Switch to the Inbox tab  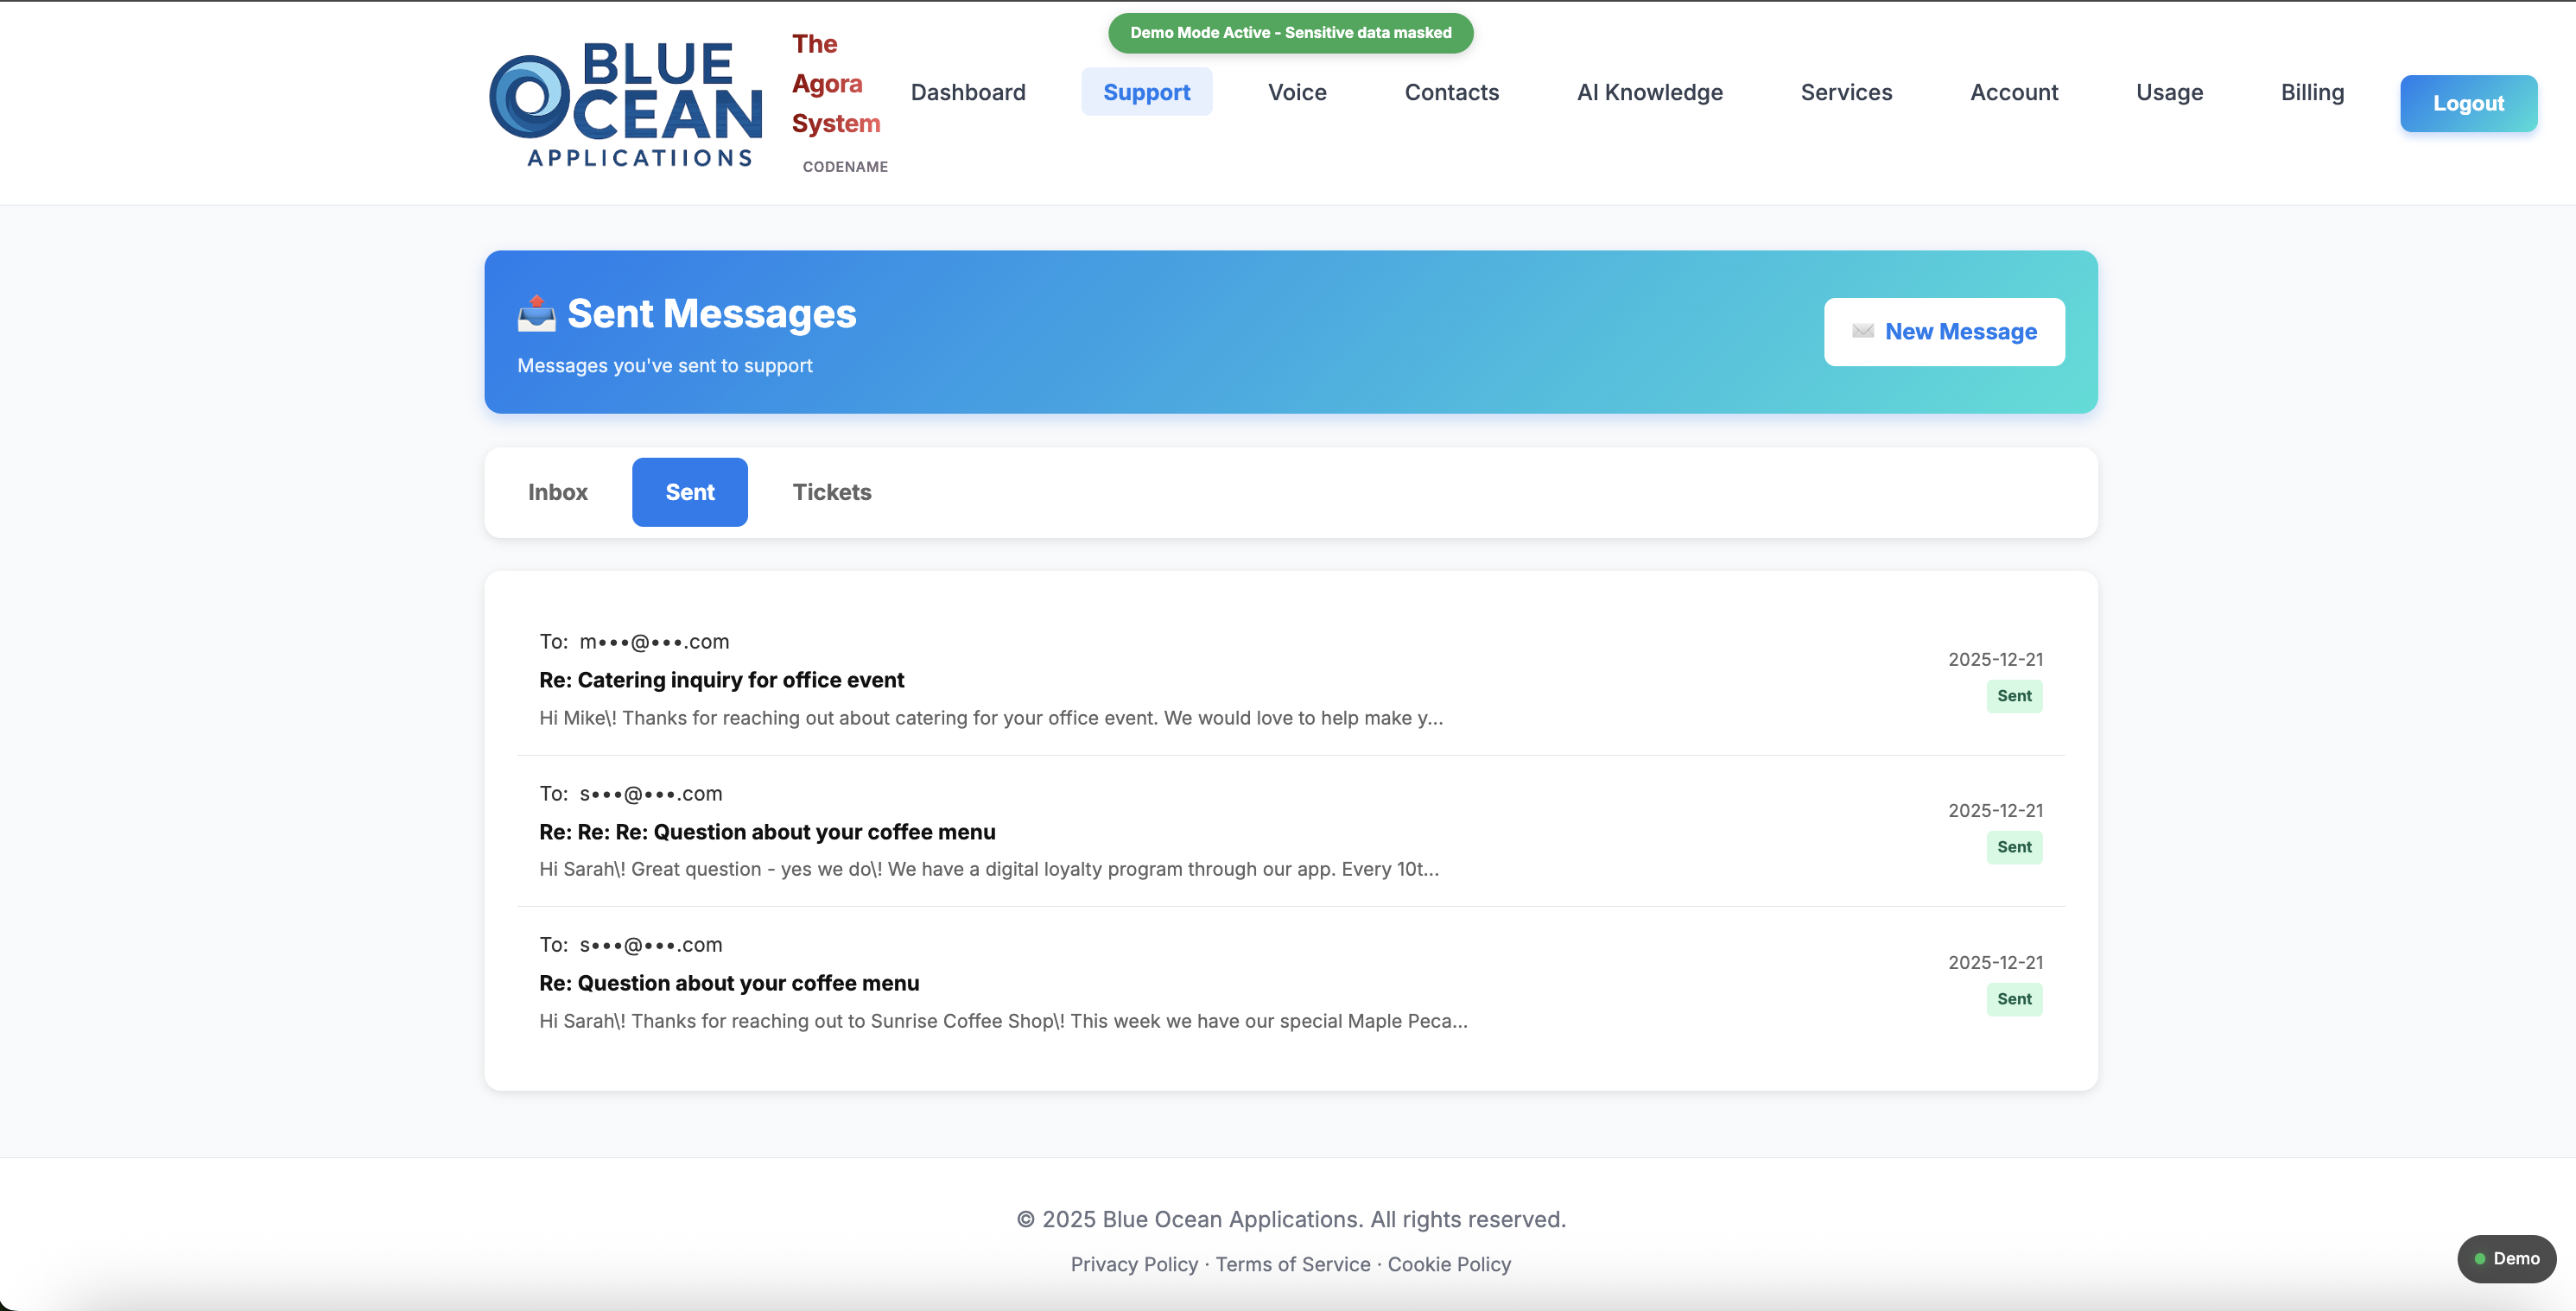click(x=557, y=492)
